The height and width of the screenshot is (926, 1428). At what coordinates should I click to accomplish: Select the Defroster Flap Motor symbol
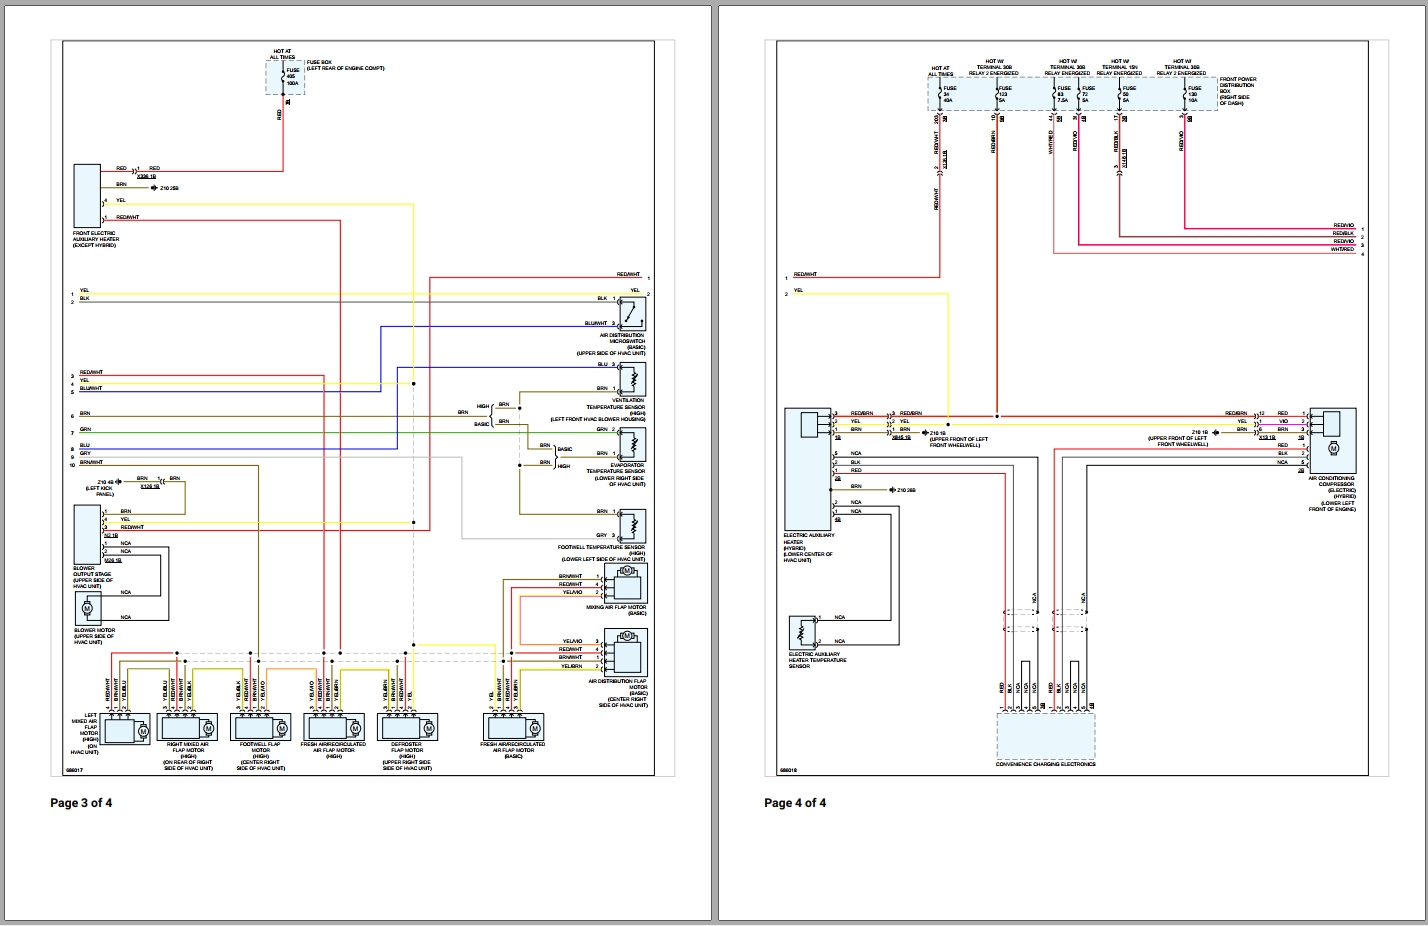click(408, 727)
